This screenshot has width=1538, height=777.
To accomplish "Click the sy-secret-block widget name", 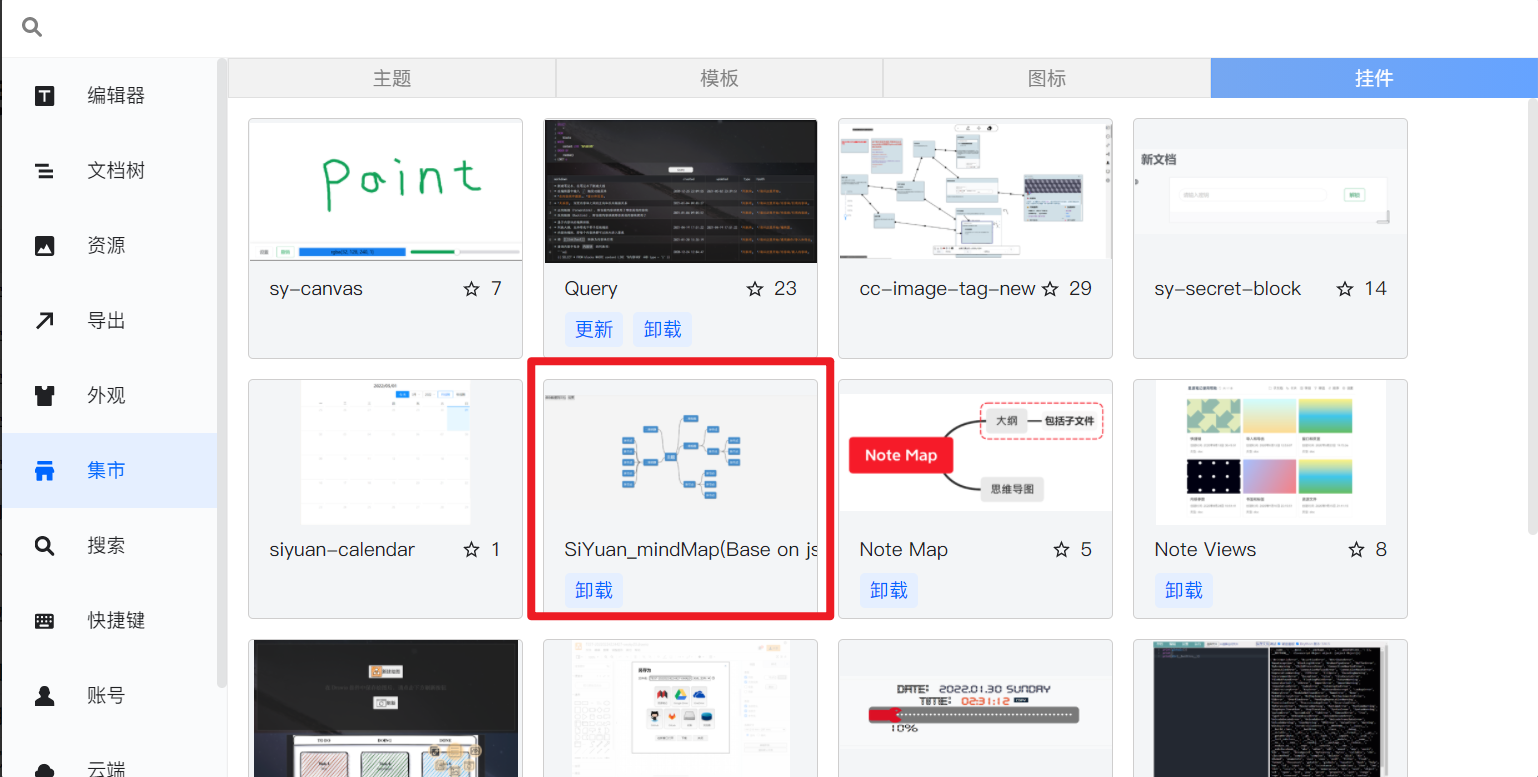I will 1227,289.
